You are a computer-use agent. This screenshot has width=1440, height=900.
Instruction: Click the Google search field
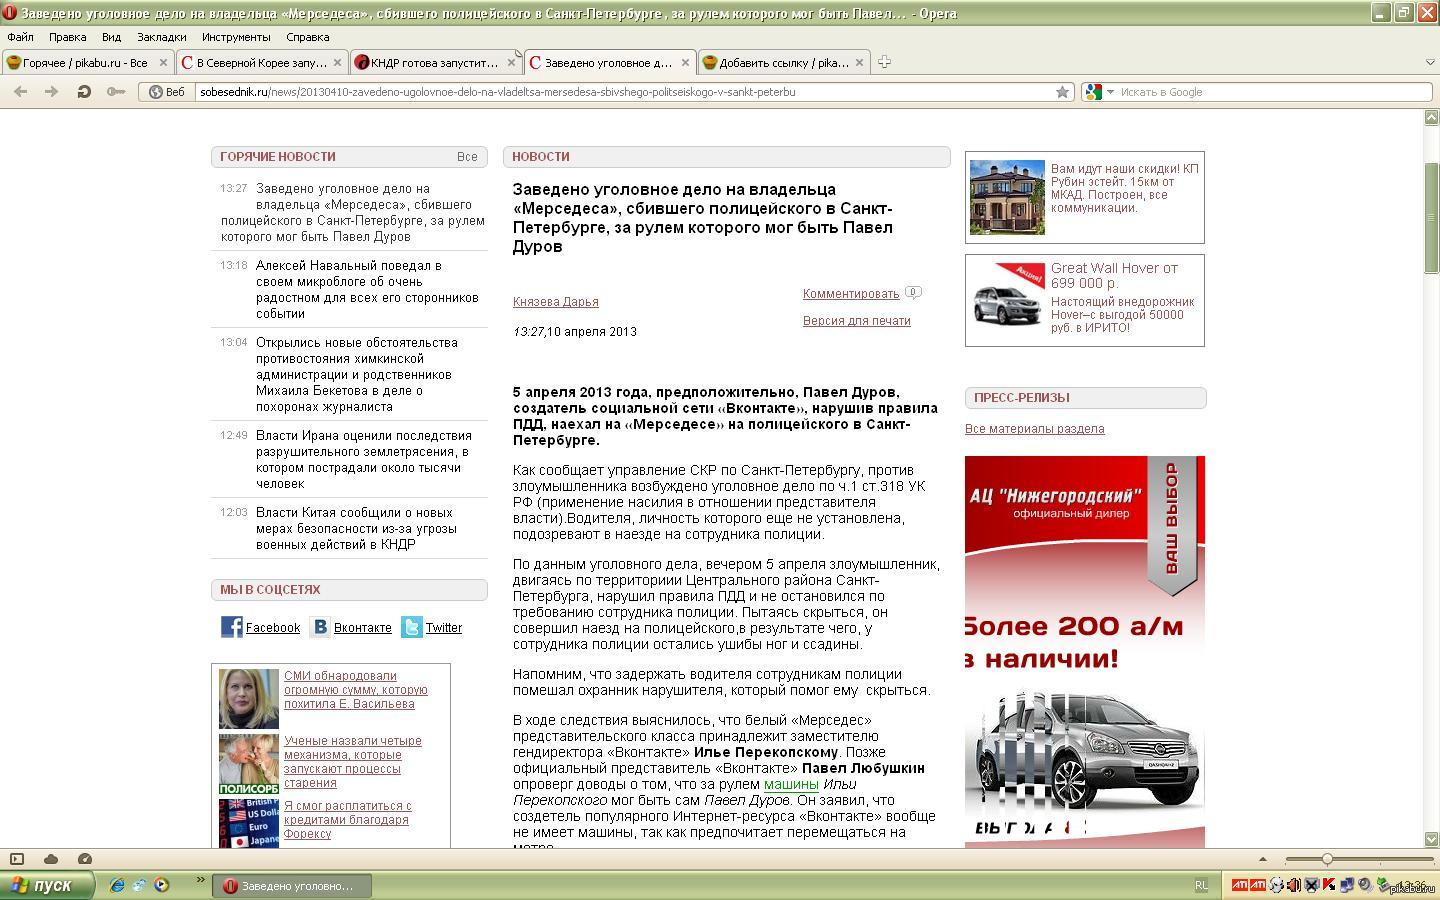pos(1274,92)
